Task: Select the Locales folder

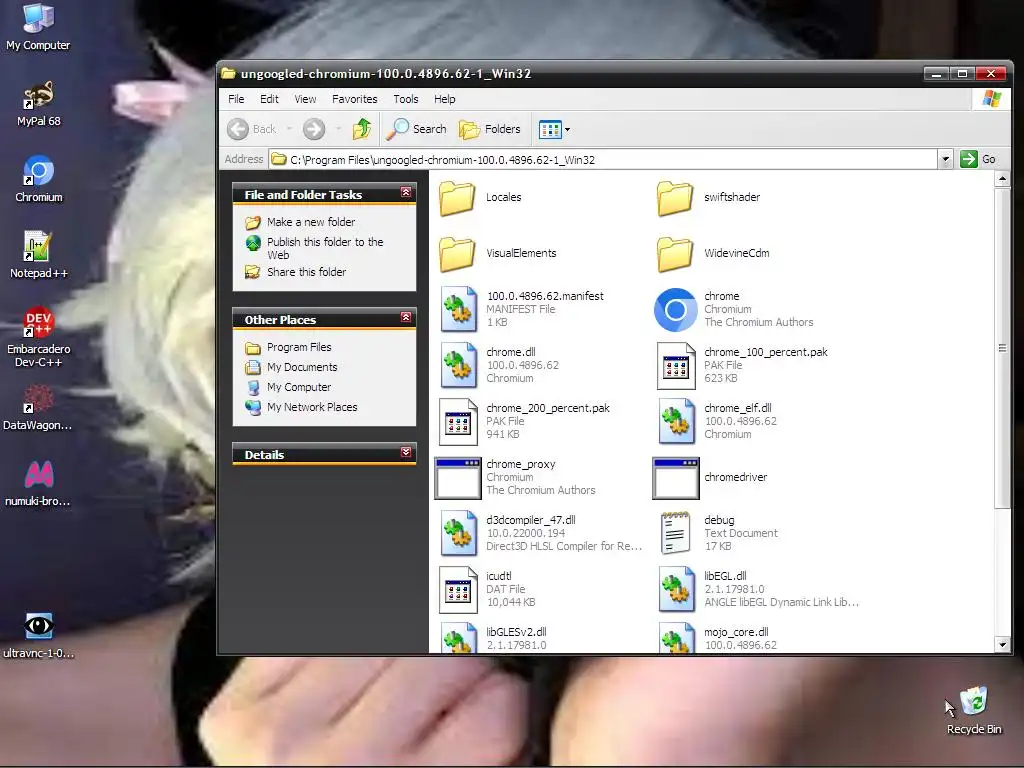Action: click(x=481, y=197)
